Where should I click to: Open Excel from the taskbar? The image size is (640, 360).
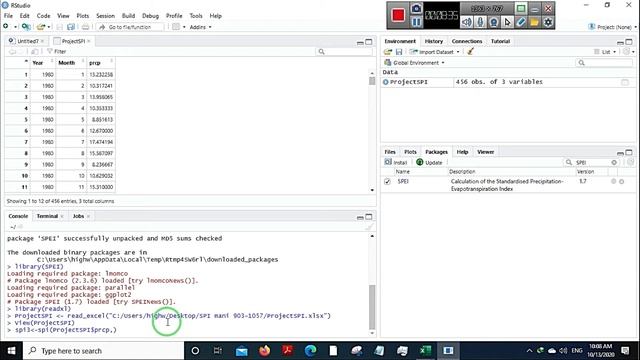[425, 351]
